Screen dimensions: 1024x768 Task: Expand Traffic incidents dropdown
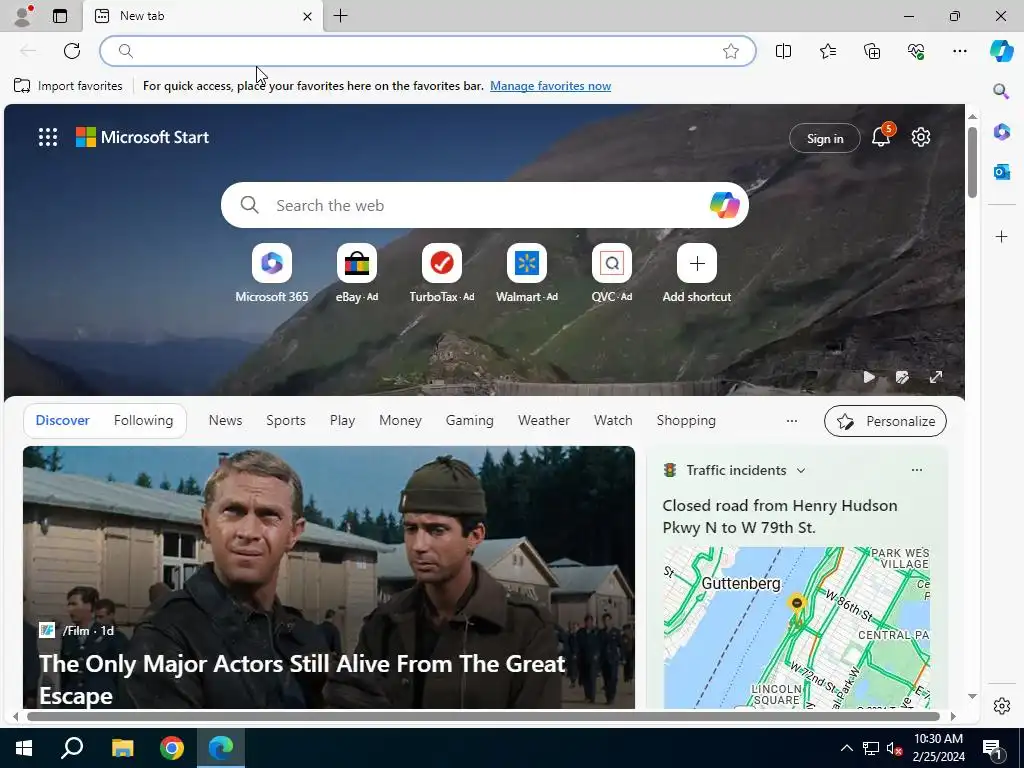[801, 471]
